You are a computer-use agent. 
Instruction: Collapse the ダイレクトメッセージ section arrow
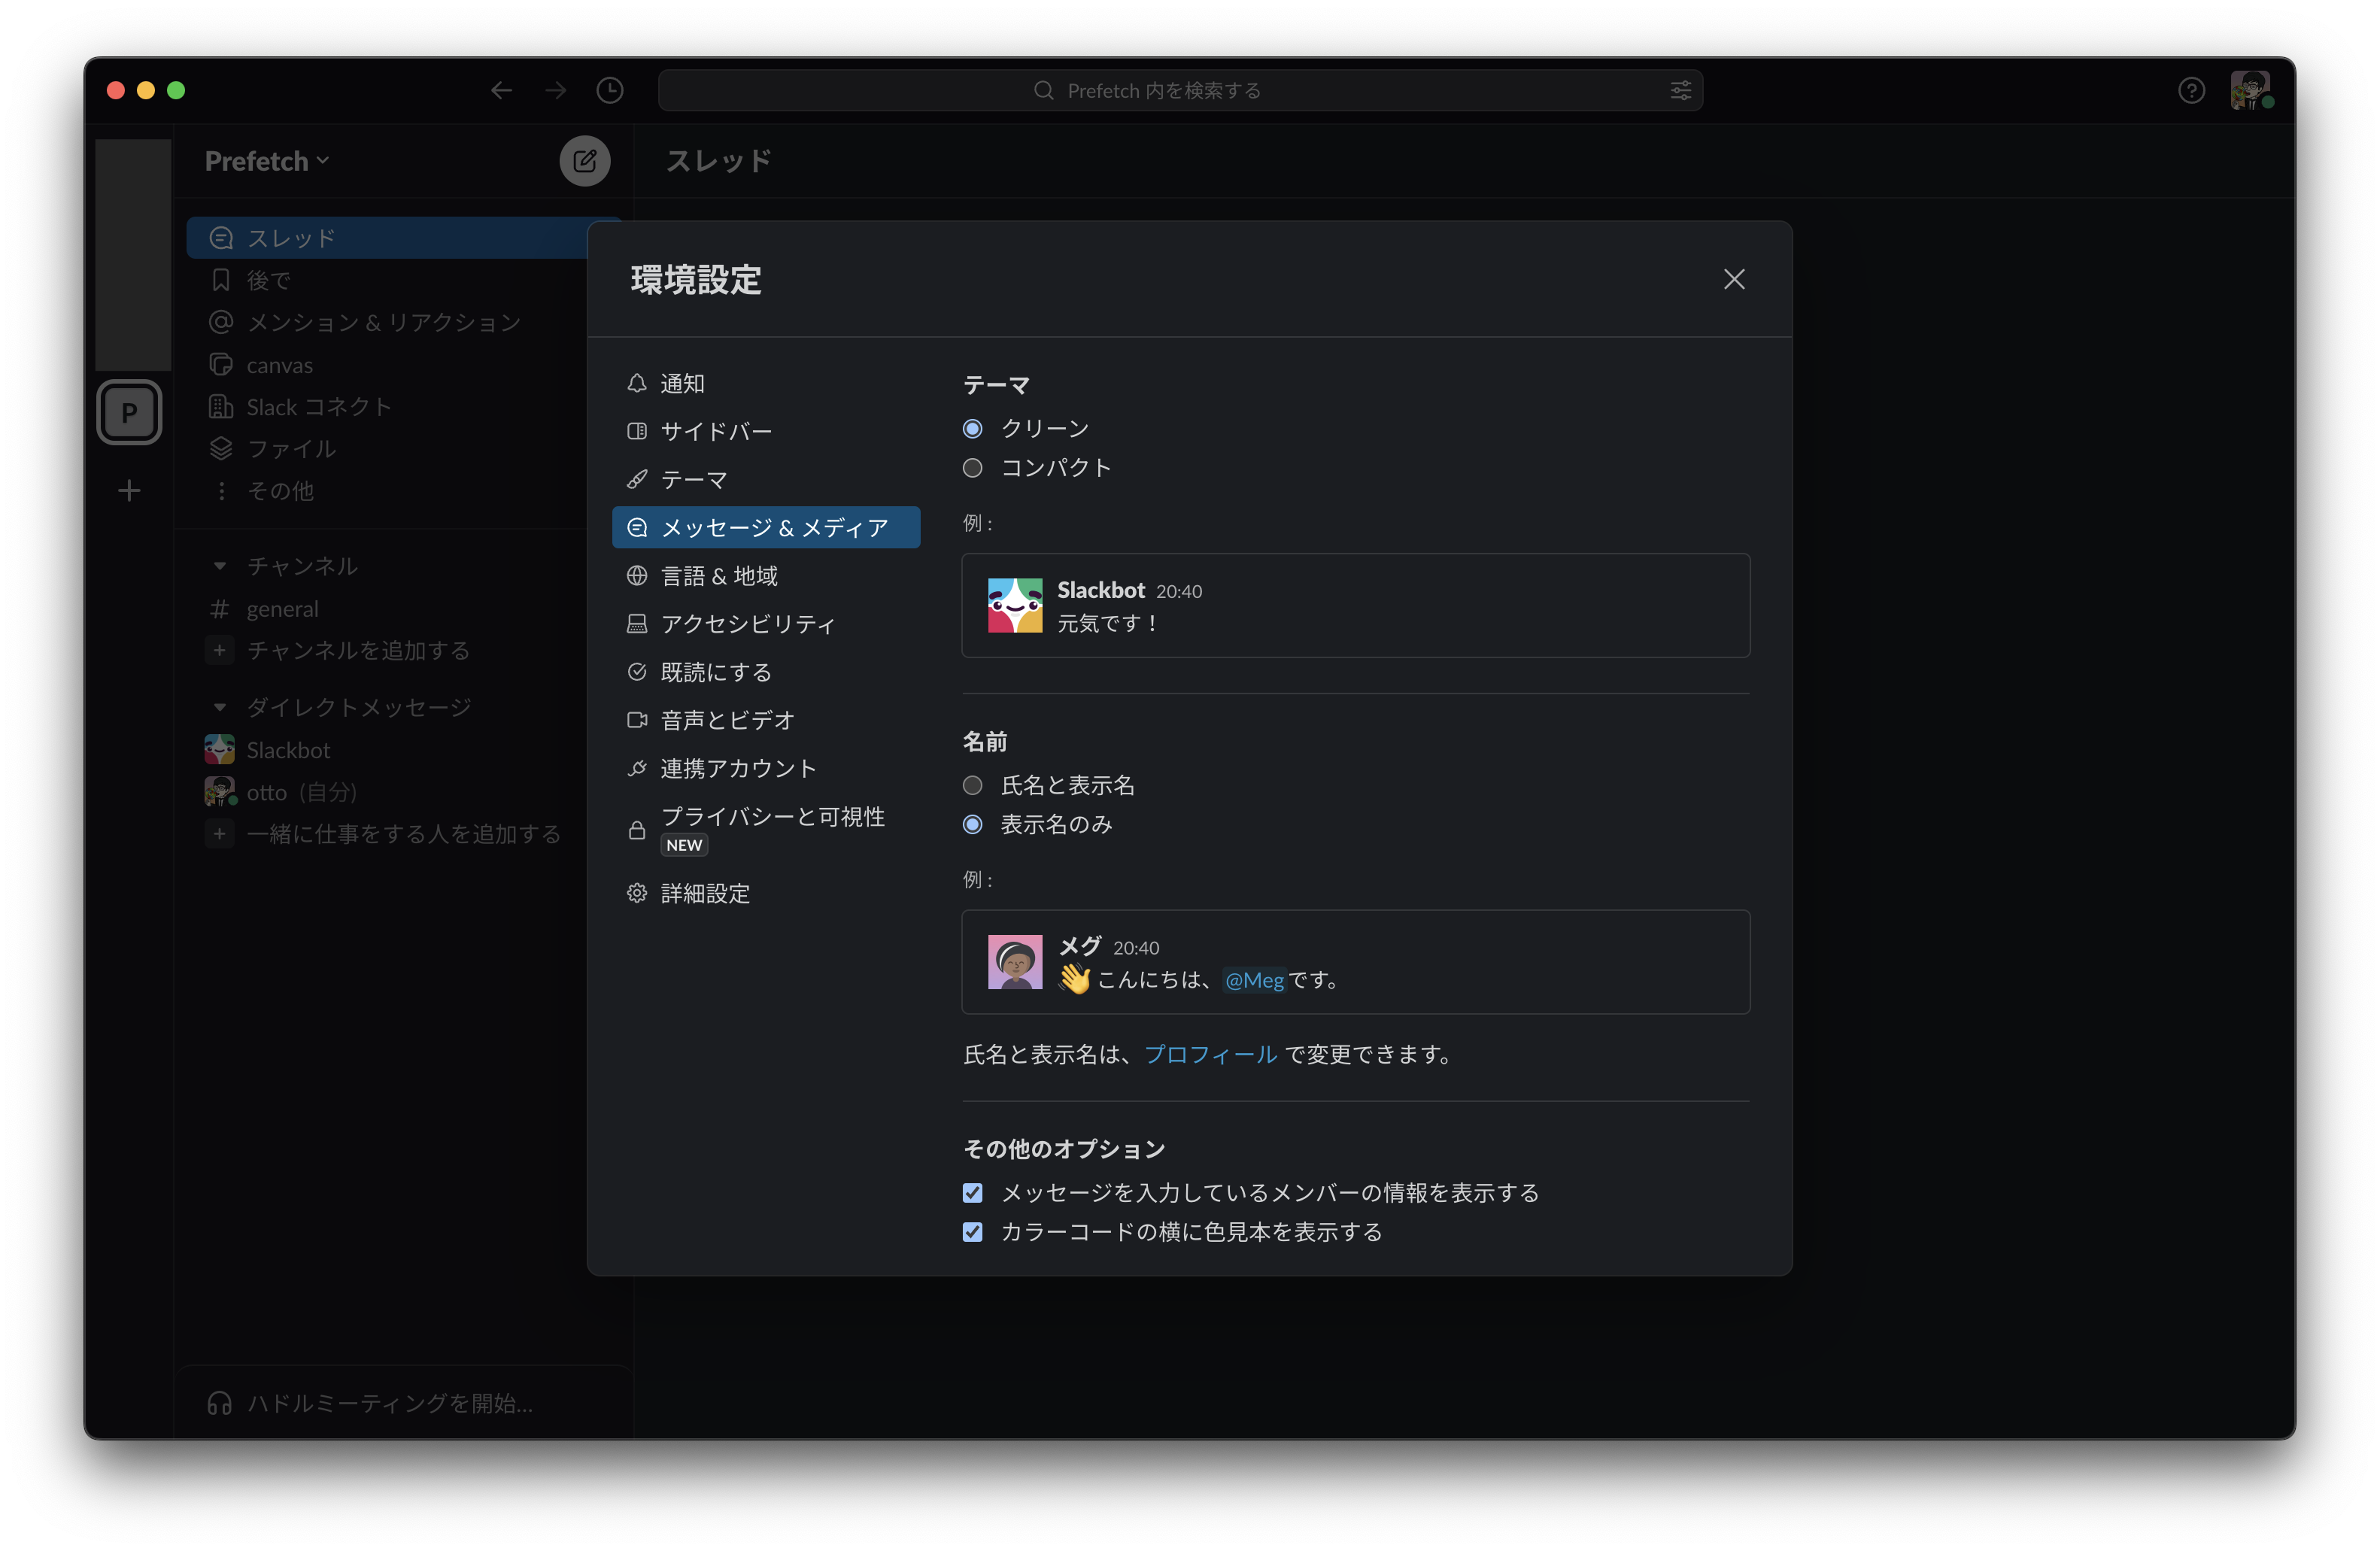[220, 707]
